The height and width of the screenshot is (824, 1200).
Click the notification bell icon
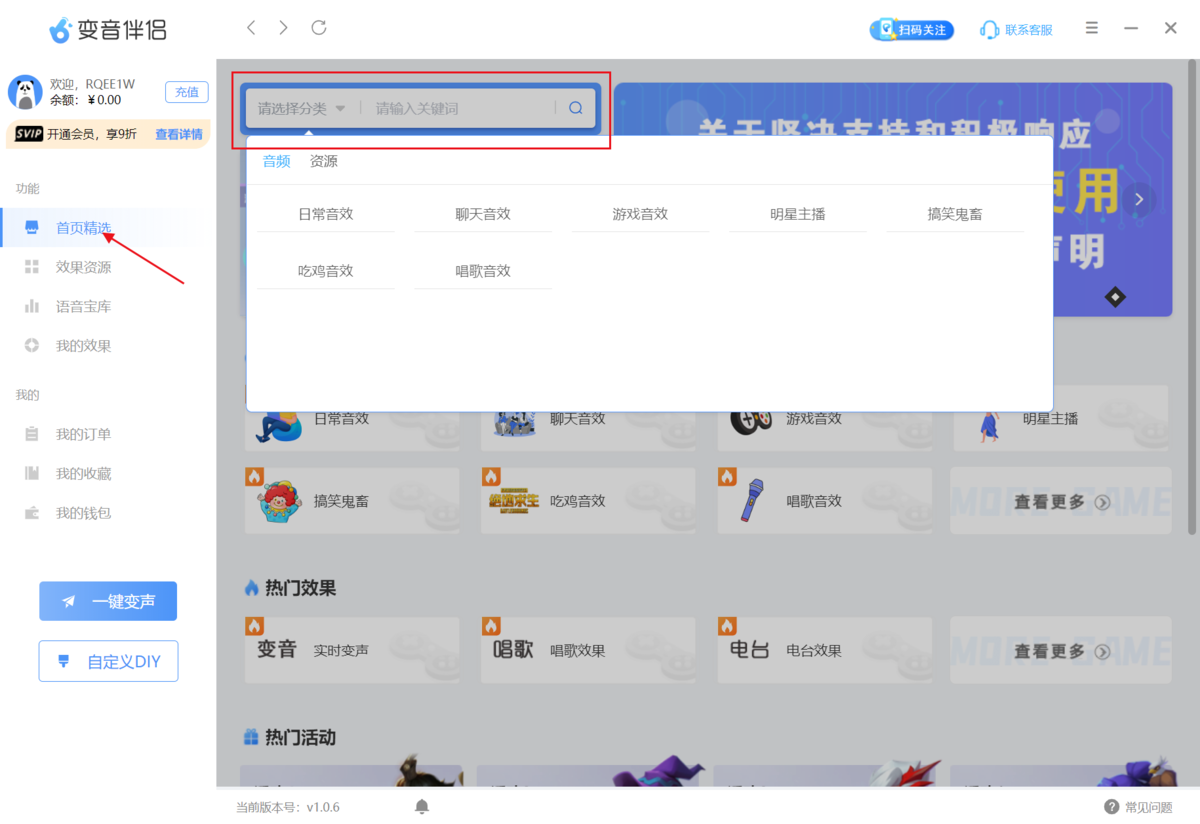coord(422,806)
